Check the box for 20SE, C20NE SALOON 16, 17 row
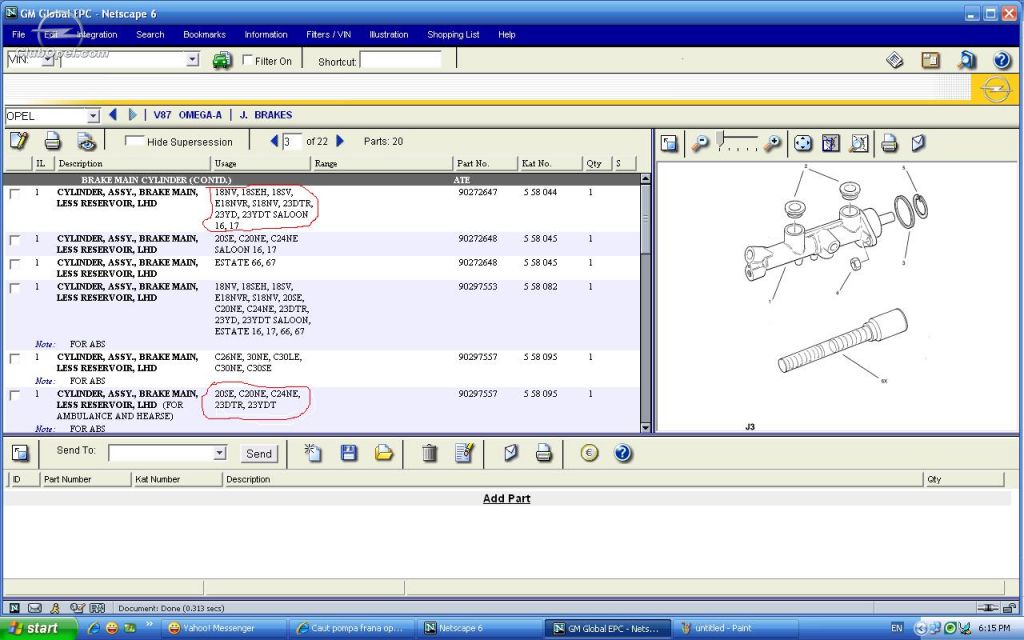This screenshot has height=640, width=1024. tap(14, 240)
